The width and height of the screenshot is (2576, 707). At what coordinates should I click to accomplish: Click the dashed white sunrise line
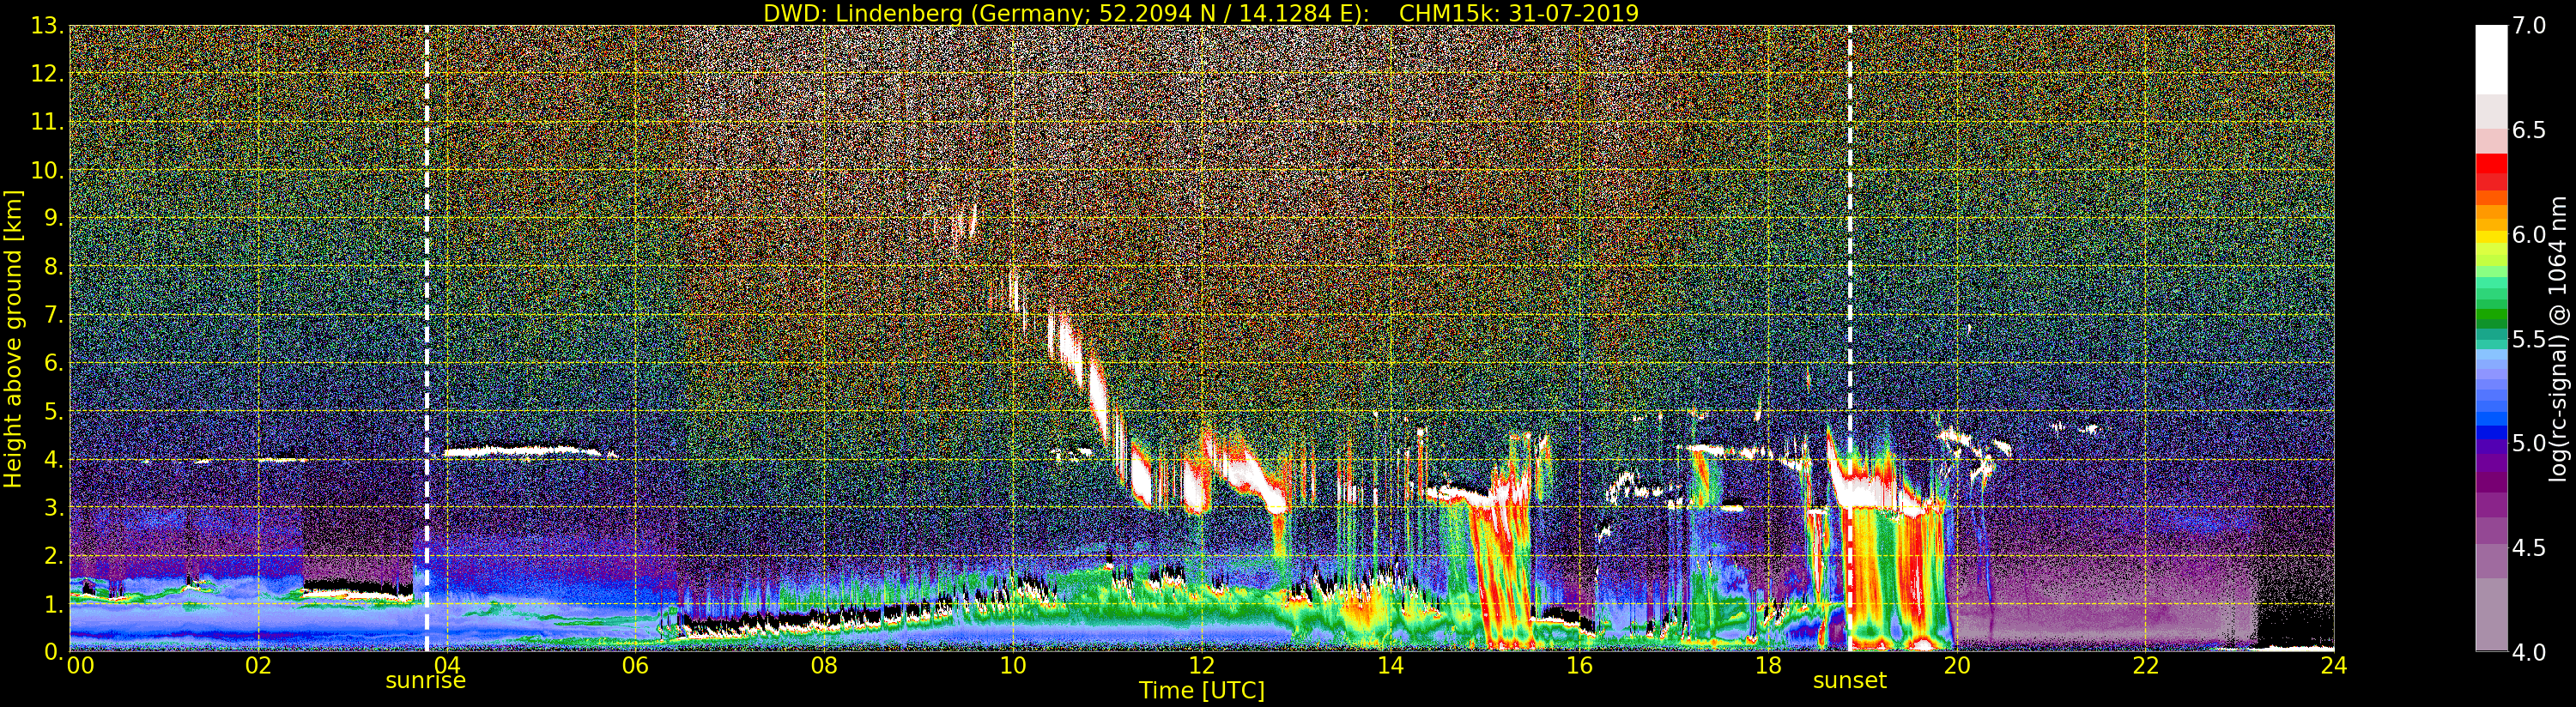point(427,338)
